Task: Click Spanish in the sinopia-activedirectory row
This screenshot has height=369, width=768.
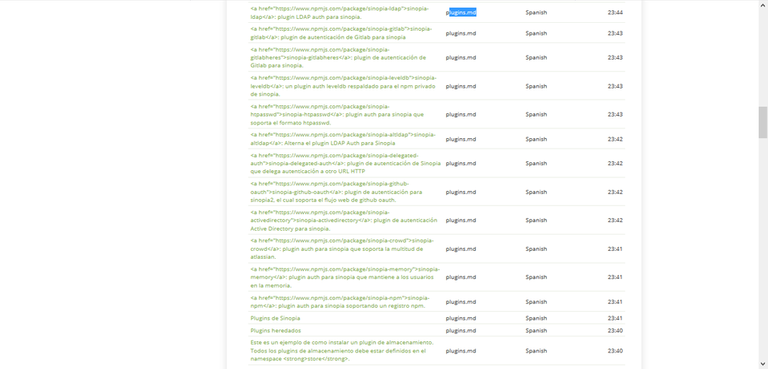Action: 536,220
